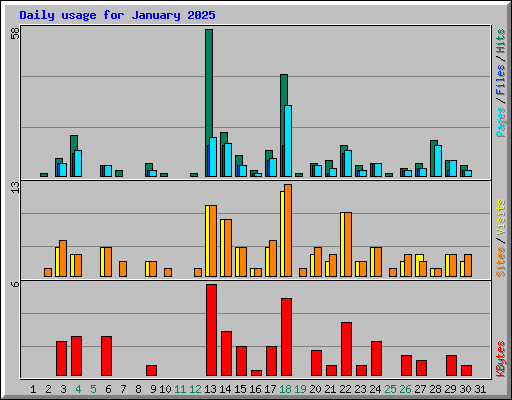The height and width of the screenshot is (400, 512).
Task: Click the yellow 'Visits' legend label
Action: click(500, 217)
